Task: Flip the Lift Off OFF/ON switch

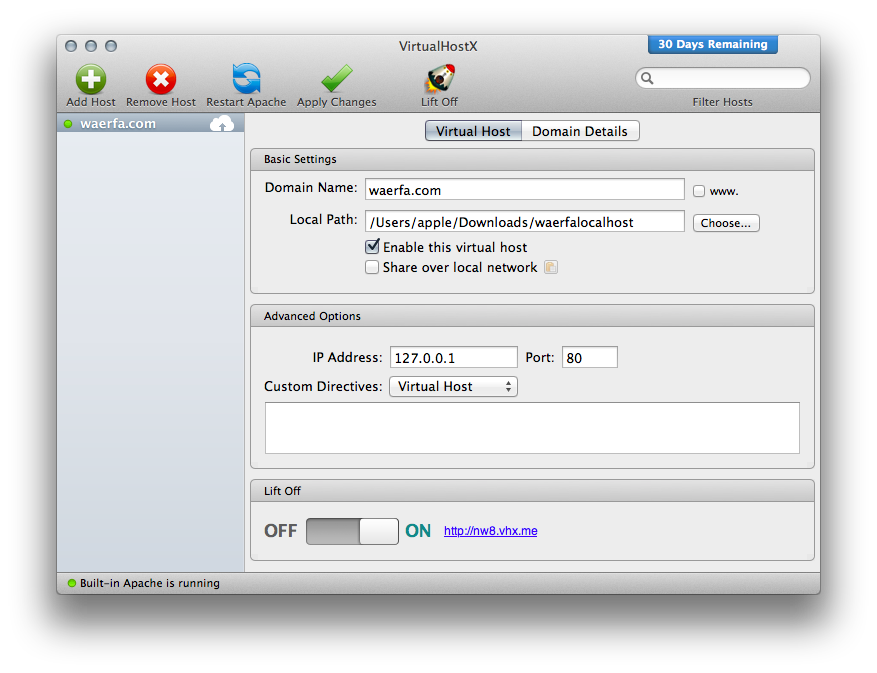Action: 352,531
